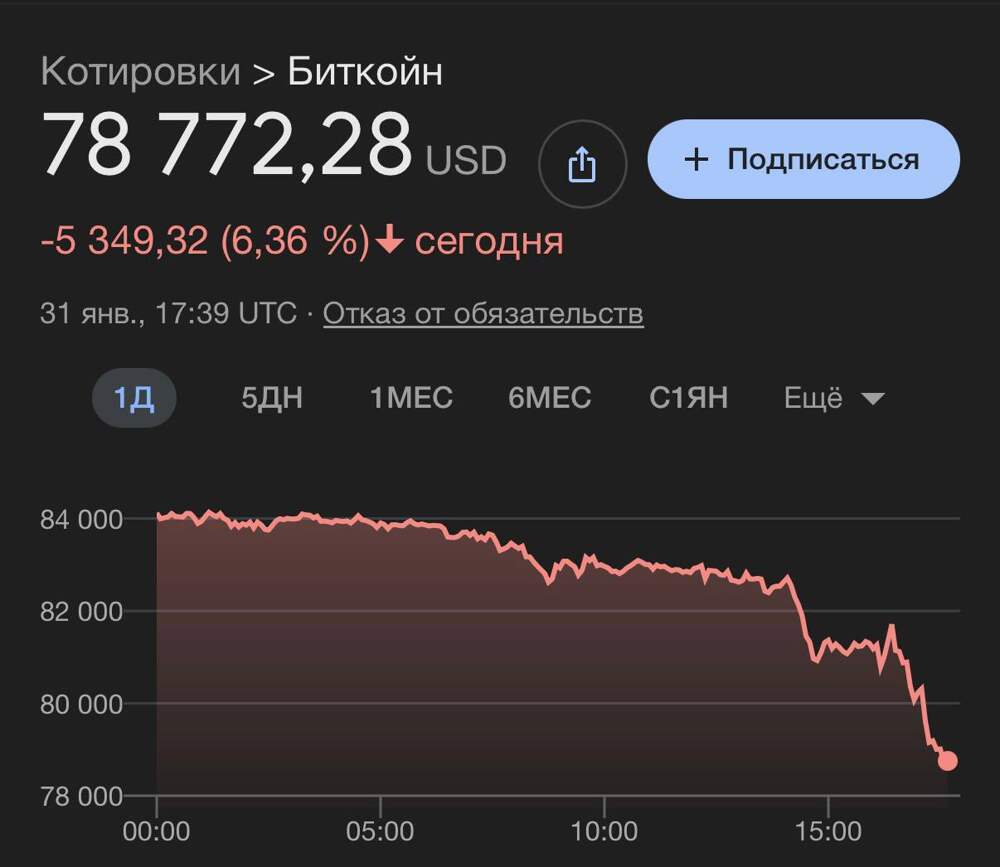Click the 78 772,28 price value
Screen dimensions: 1000x867
pyautogui.click(x=226, y=146)
